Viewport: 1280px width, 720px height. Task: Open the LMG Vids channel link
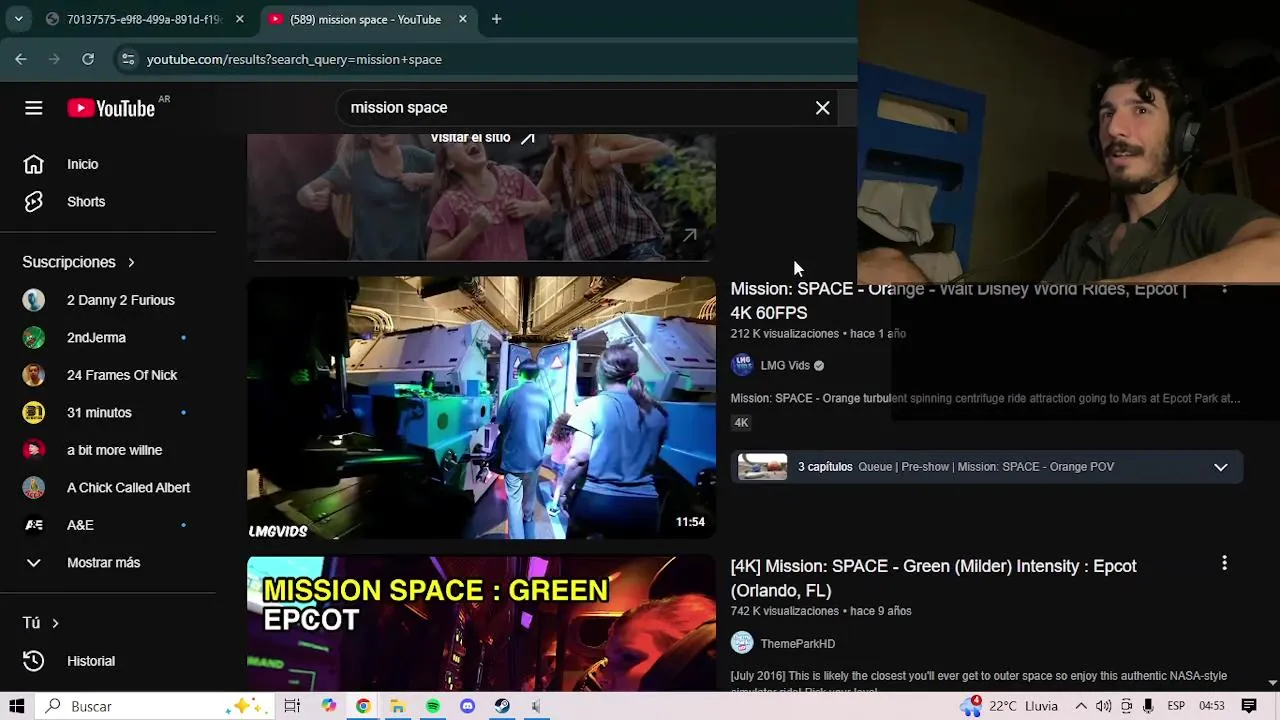click(x=785, y=366)
